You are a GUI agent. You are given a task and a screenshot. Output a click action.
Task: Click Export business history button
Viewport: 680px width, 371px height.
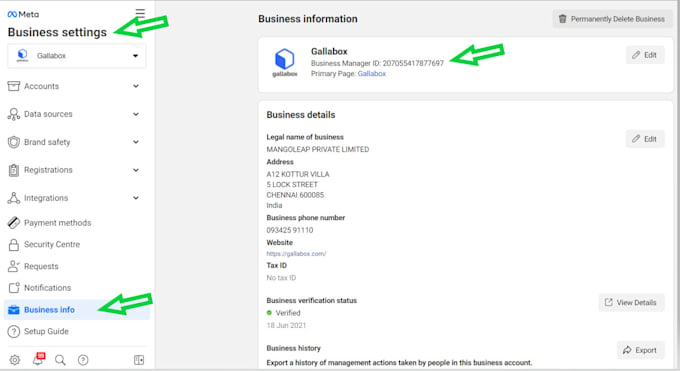tap(640, 350)
